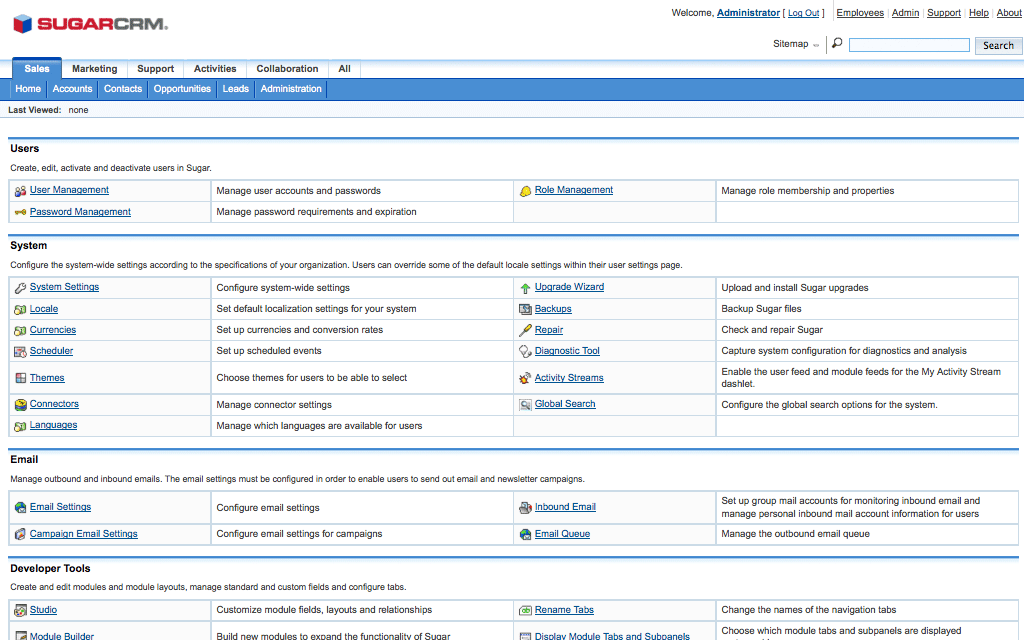Open the Activities tab
Viewport: 1024px width, 640px height.
(x=215, y=69)
